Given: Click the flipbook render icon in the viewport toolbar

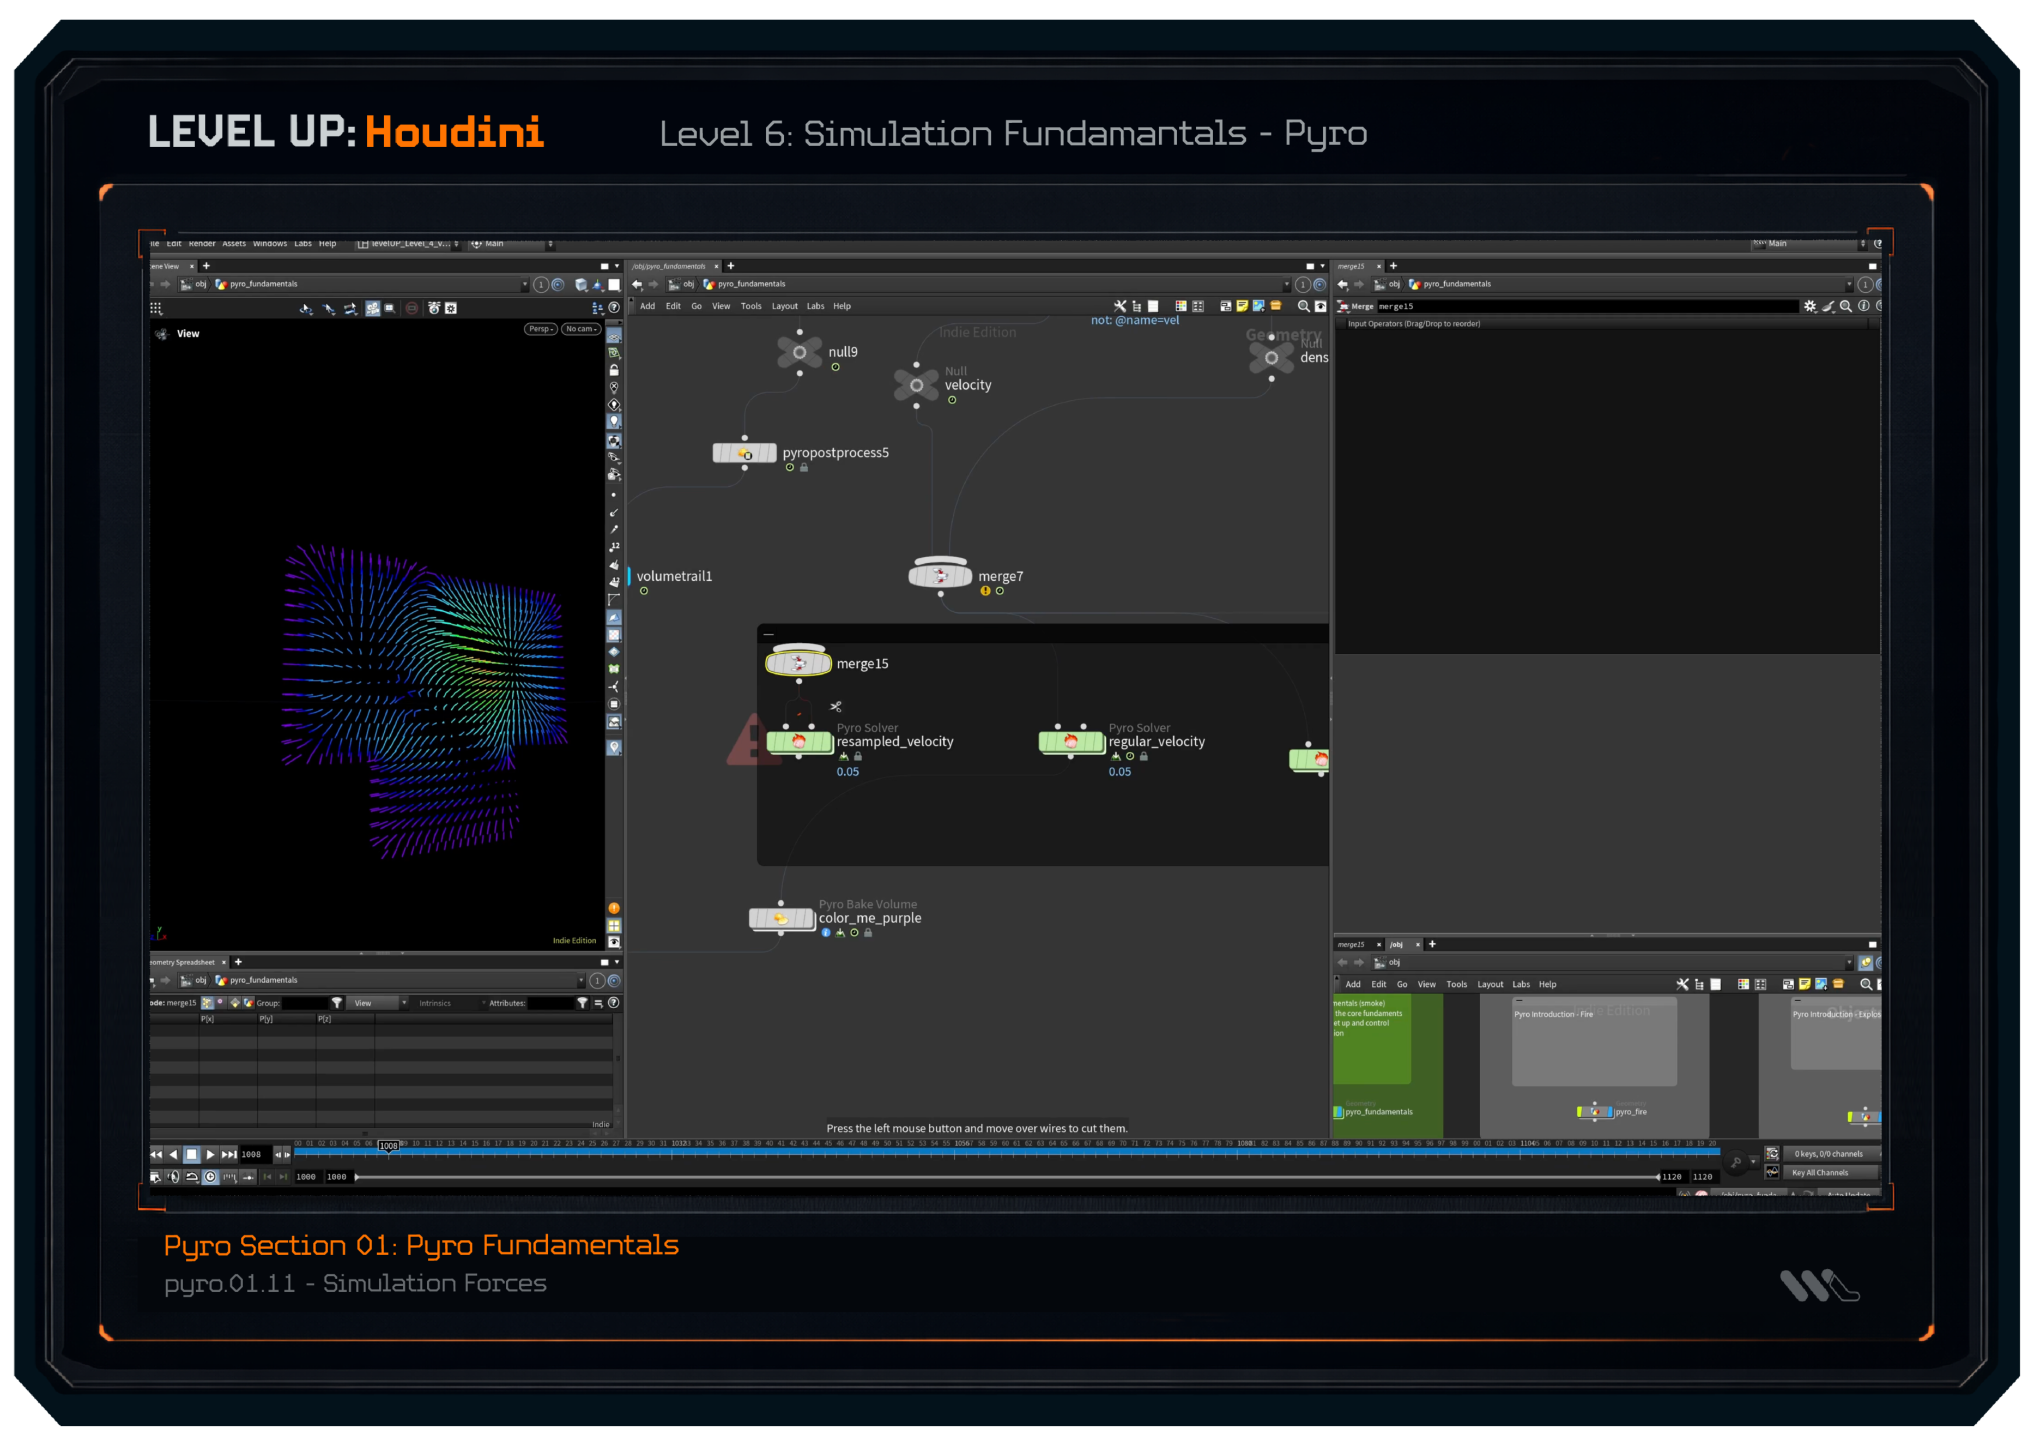Looking at the screenshot, I should coord(434,308).
